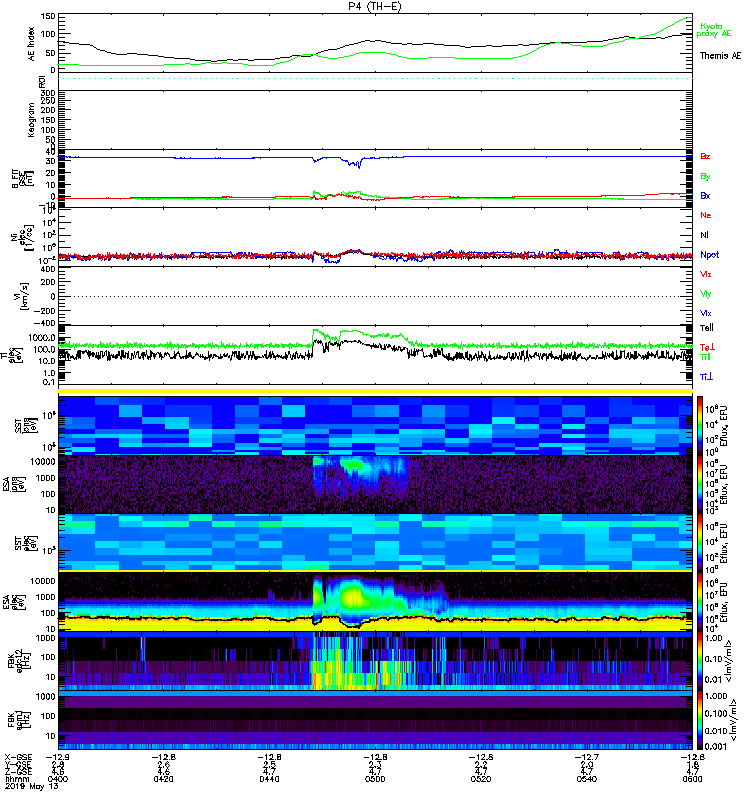Image resolution: width=750 pixels, height=800 pixels.
Task: Click the 0400 time tick label
Action: click(x=57, y=779)
